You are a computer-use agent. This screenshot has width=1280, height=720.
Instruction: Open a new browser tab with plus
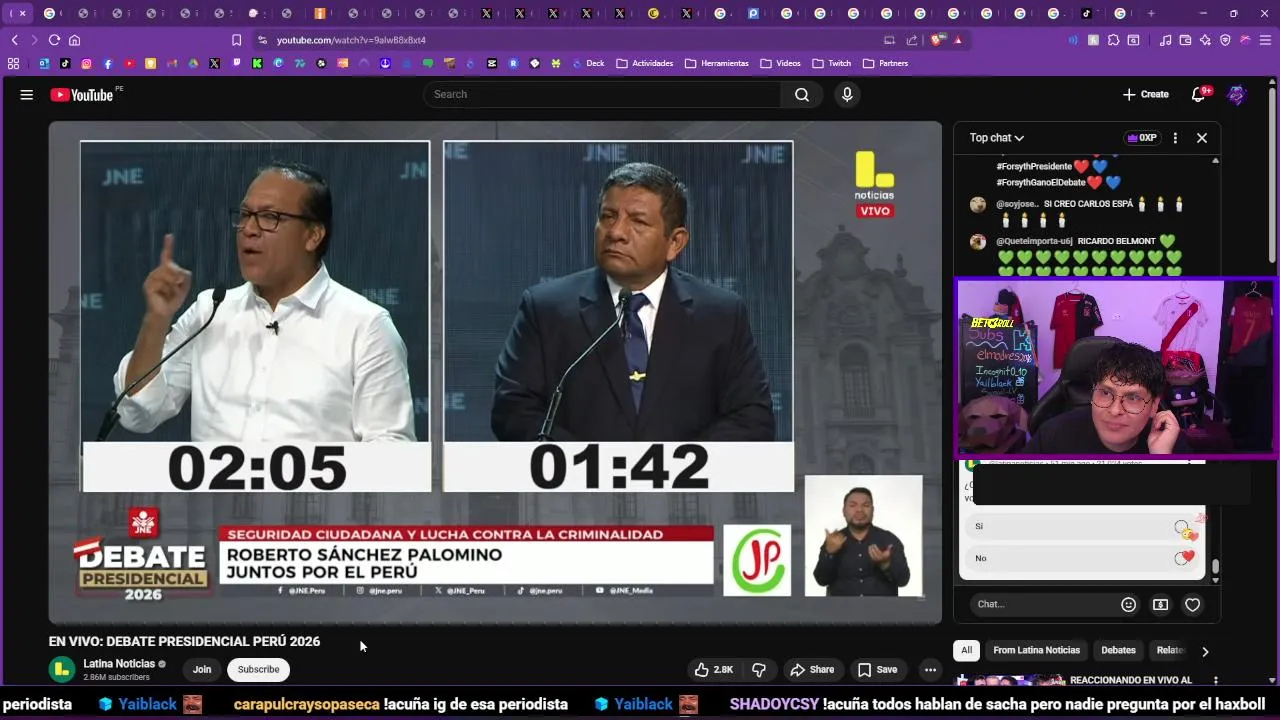pos(1151,13)
